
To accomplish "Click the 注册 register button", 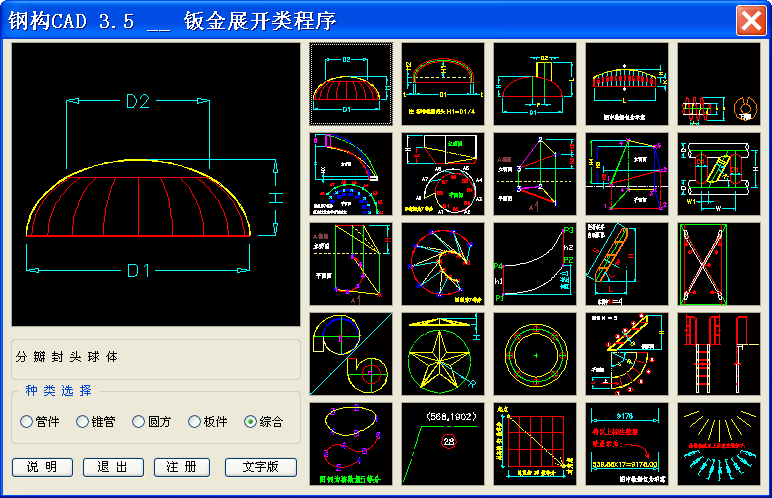I will pos(182,467).
